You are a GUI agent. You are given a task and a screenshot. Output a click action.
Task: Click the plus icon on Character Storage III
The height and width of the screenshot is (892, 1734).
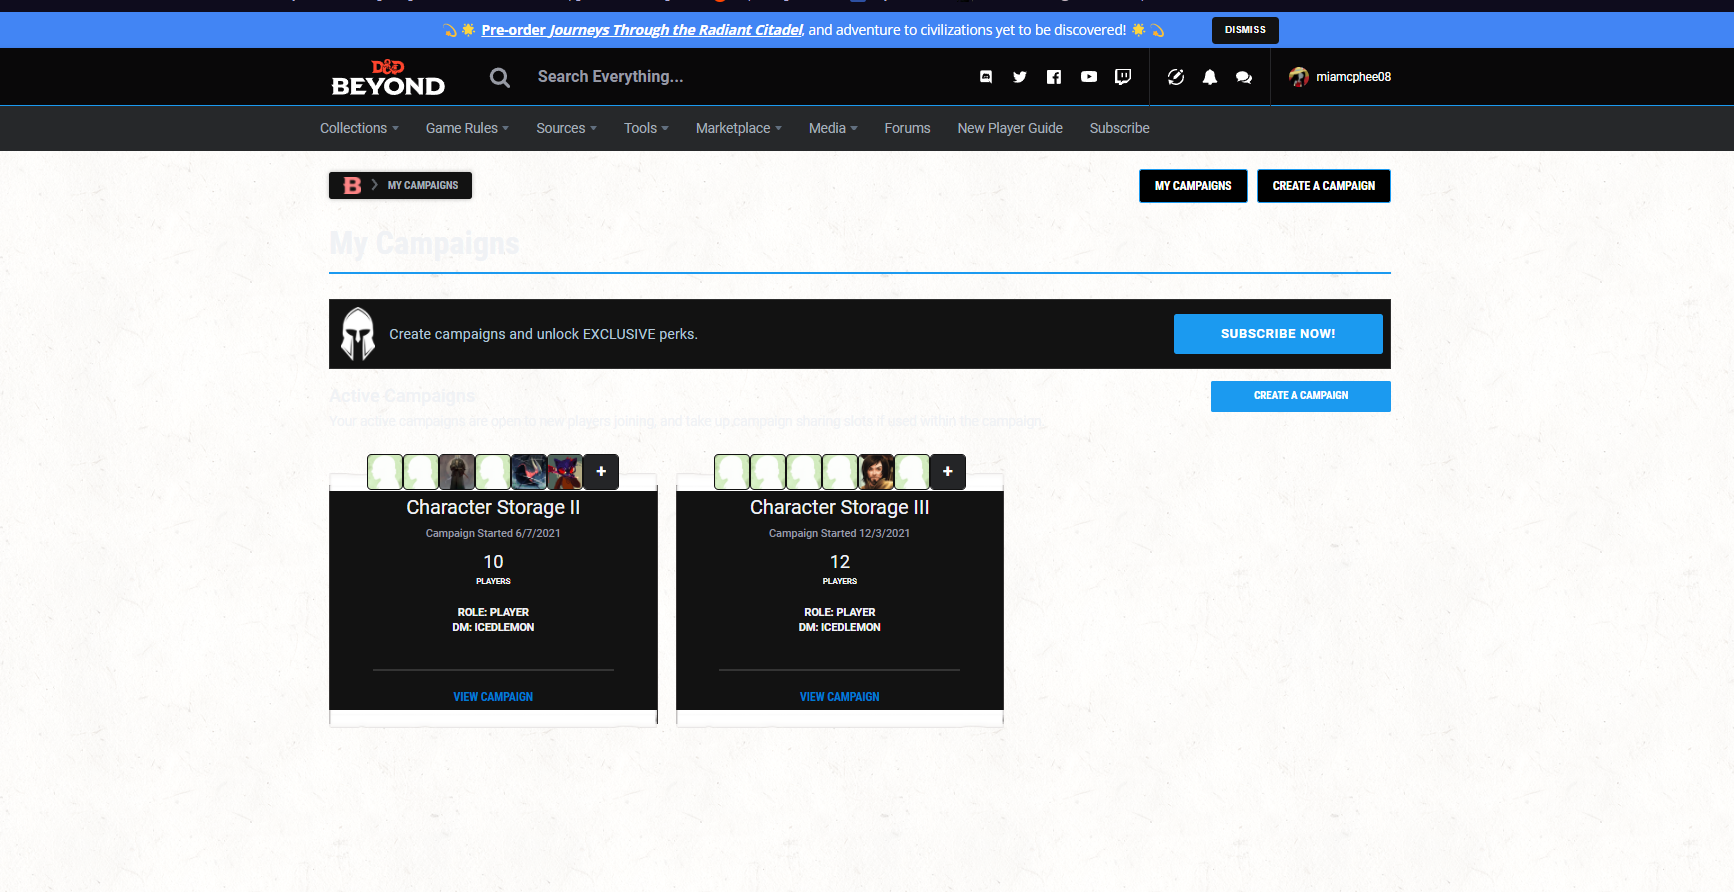[948, 472]
